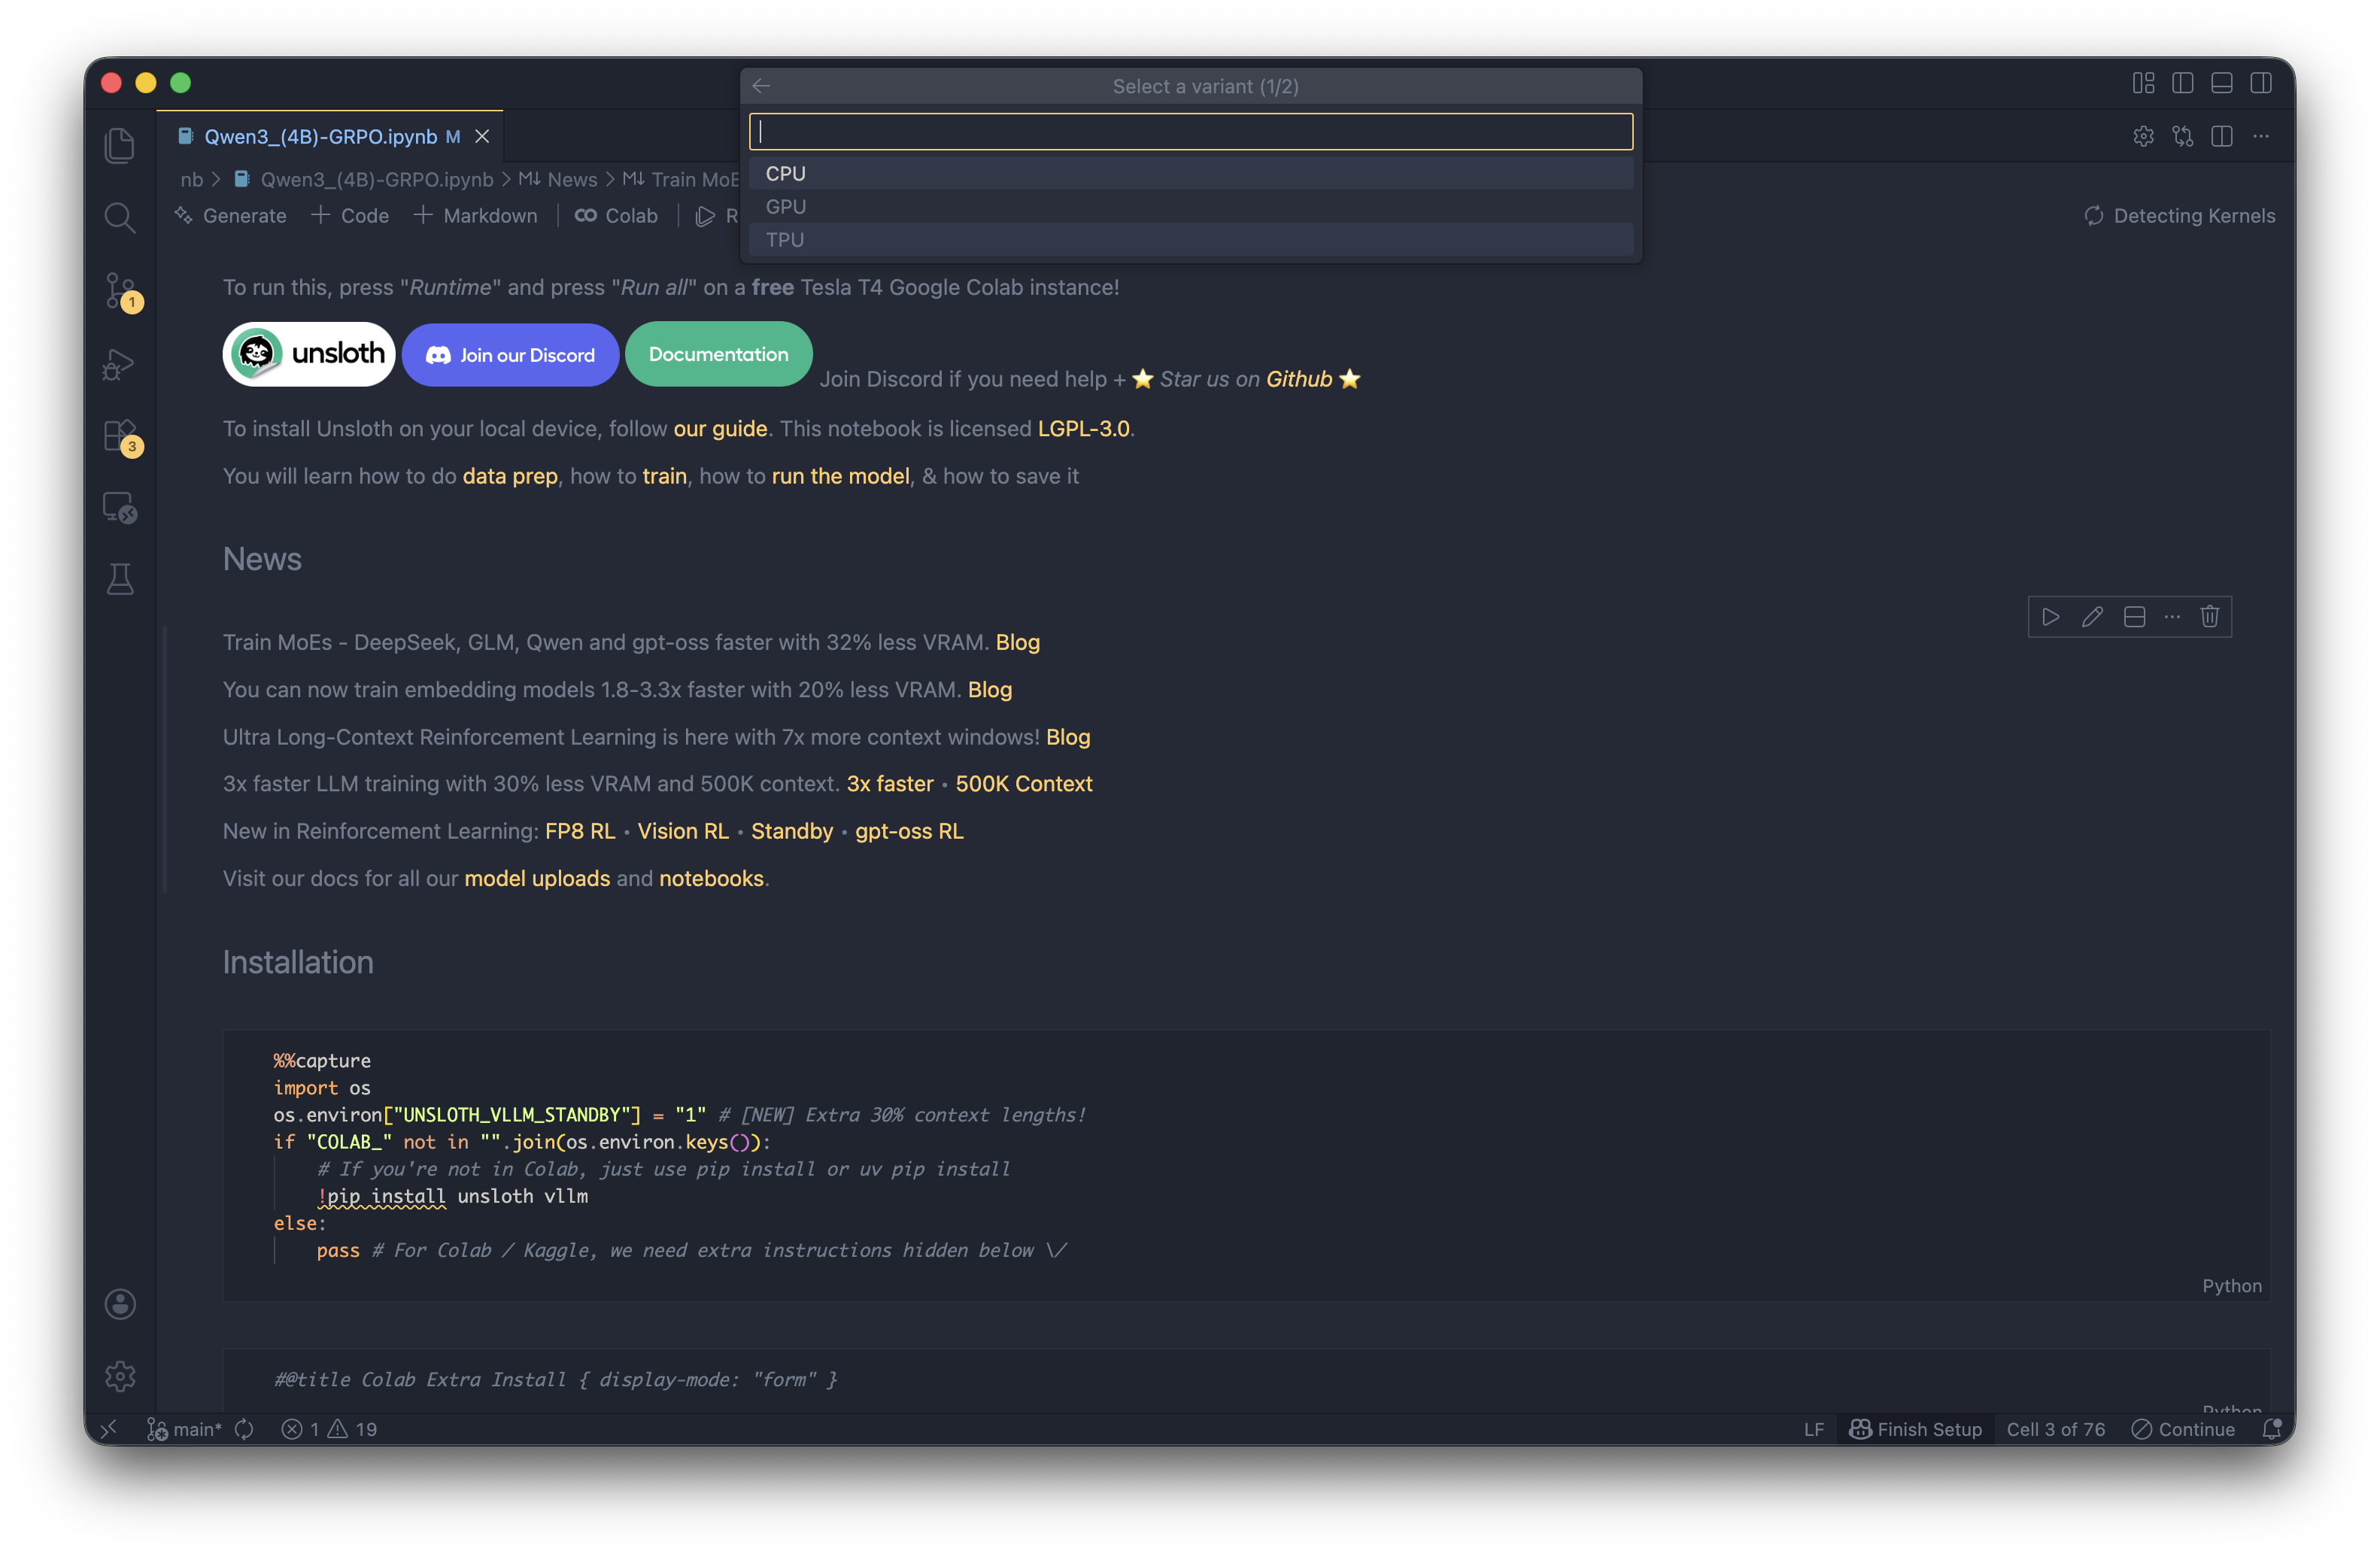Click the edit cell pencil icon

pyautogui.click(x=2092, y=617)
